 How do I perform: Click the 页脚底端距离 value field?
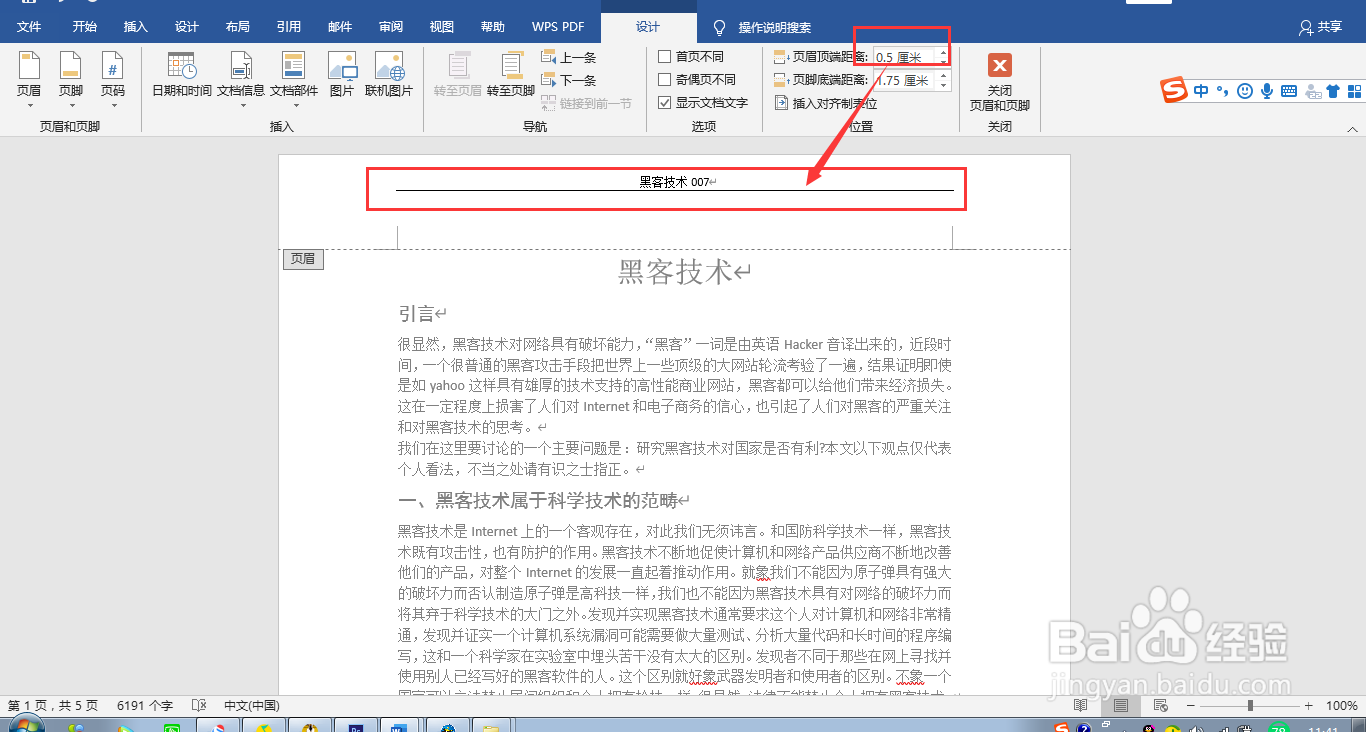[x=905, y=80]
